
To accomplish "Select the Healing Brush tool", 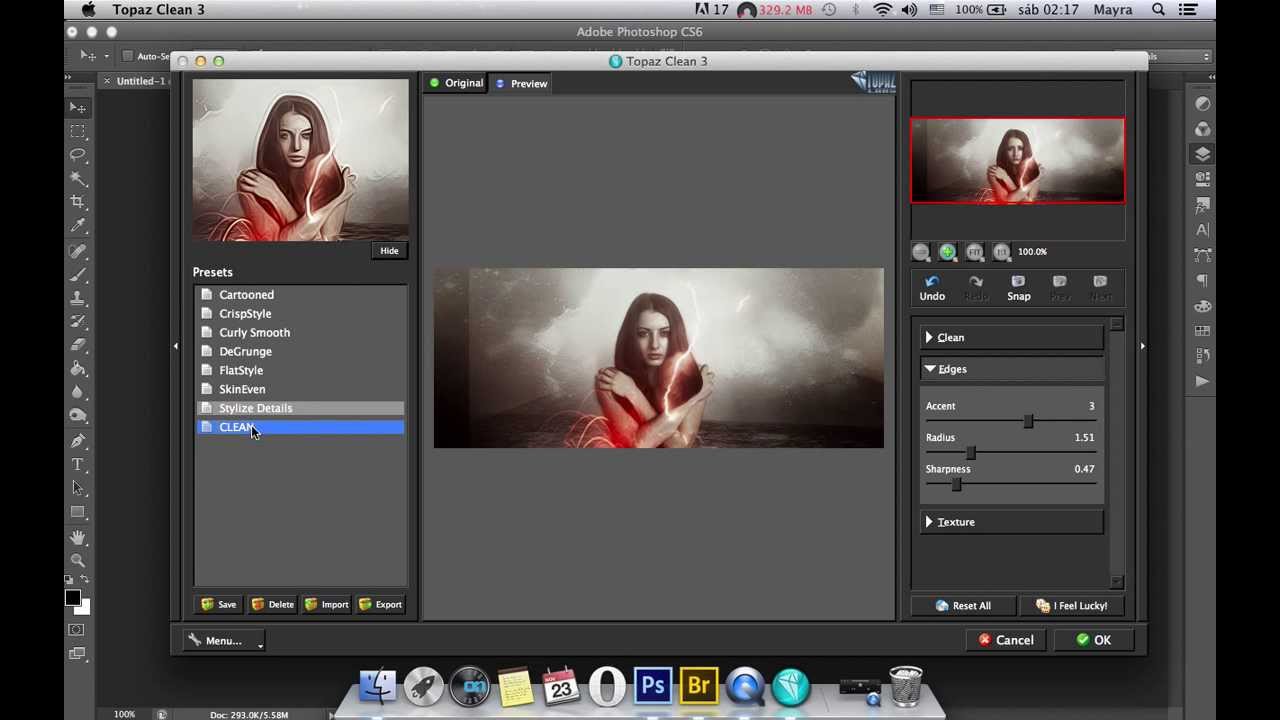I will point(78,251).
